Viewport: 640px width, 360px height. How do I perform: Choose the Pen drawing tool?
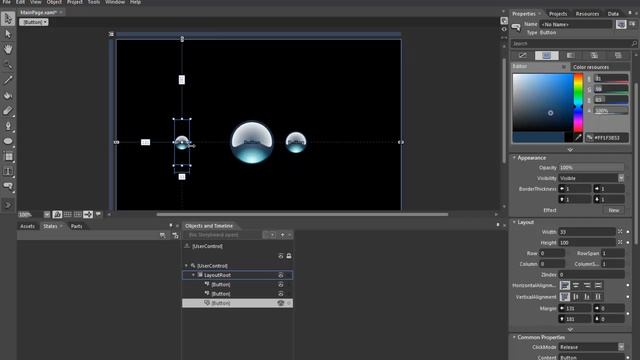click(x=8, y=126)
